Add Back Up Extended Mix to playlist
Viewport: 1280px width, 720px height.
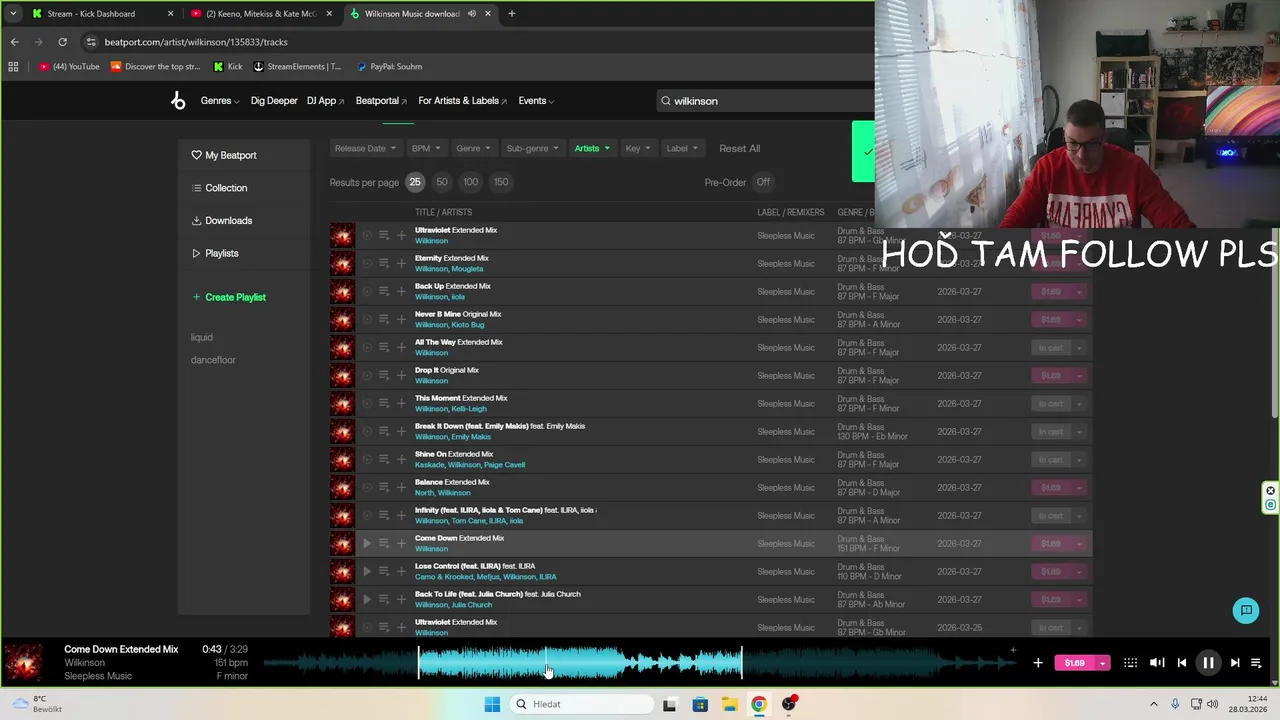click(401, 291)
